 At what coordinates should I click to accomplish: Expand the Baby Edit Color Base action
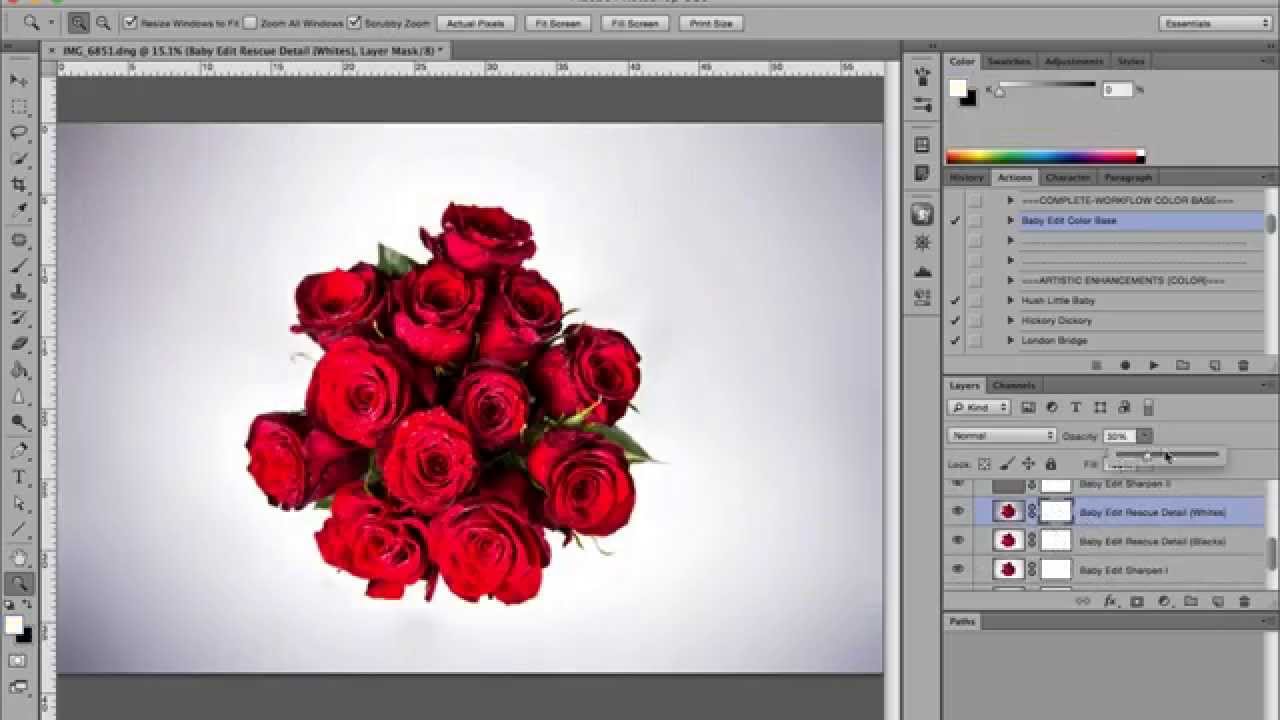click(1010, 220)
